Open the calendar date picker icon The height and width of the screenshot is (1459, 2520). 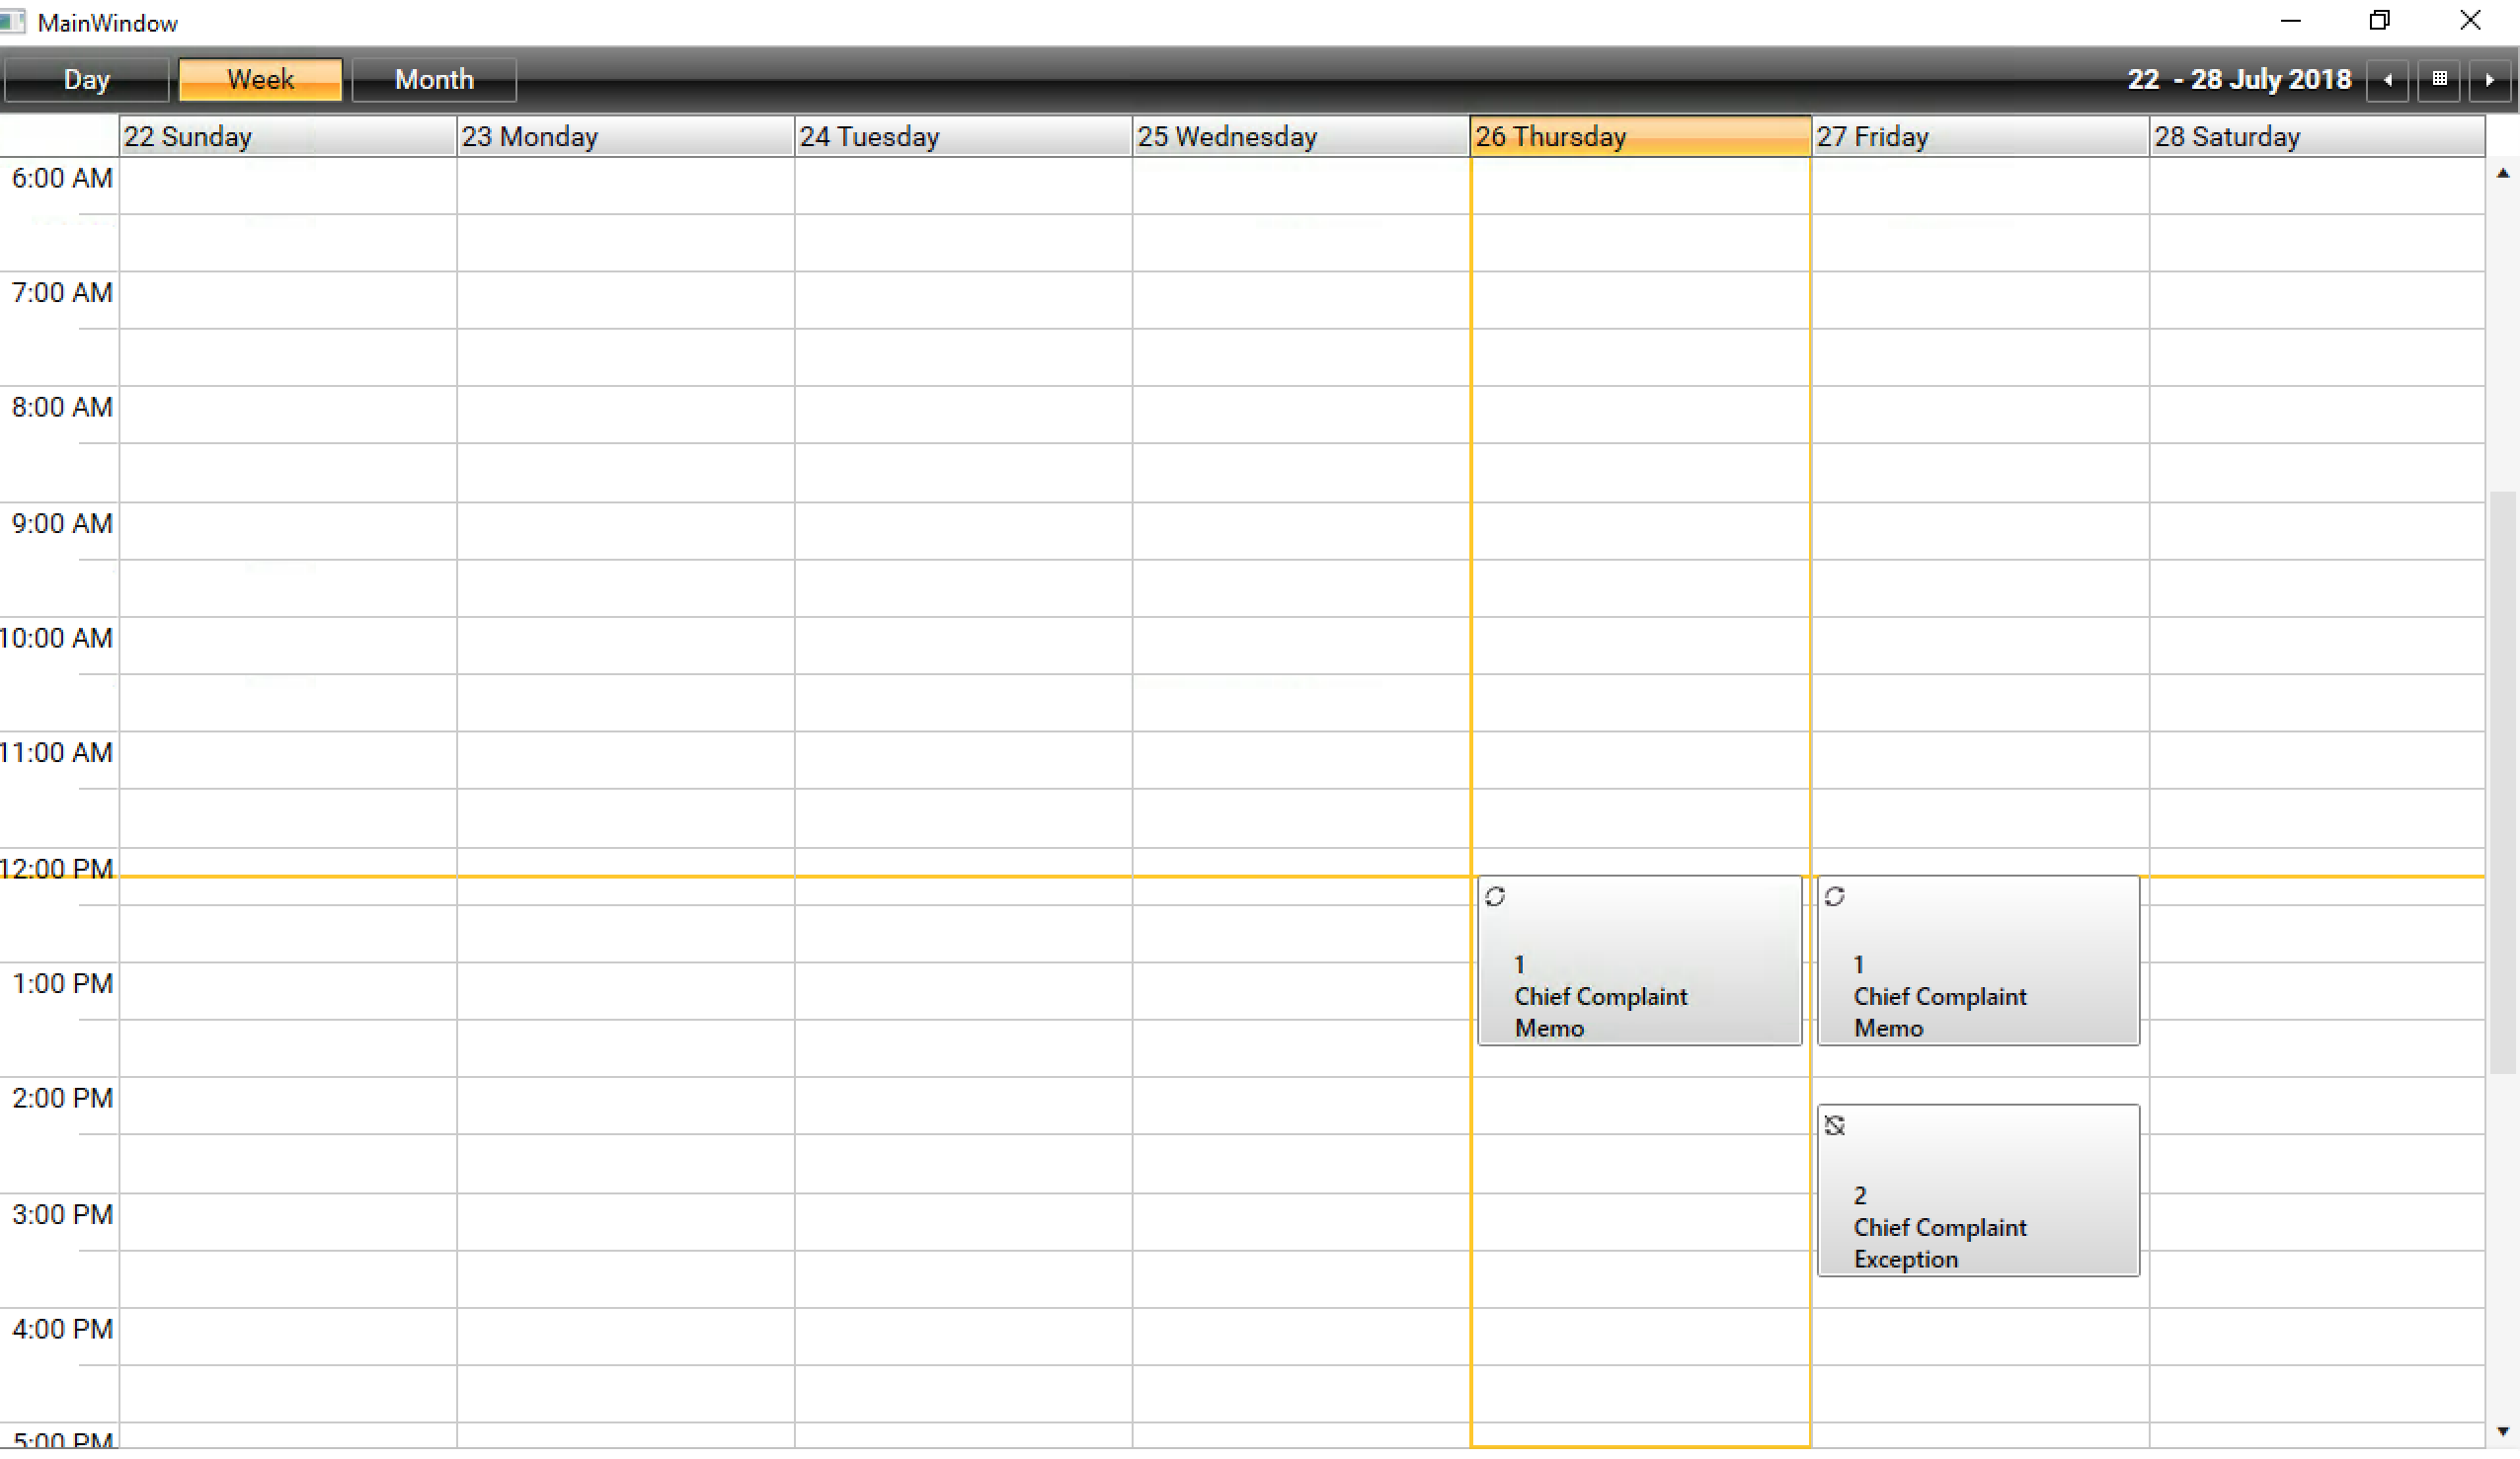(x=2439, y=80)
